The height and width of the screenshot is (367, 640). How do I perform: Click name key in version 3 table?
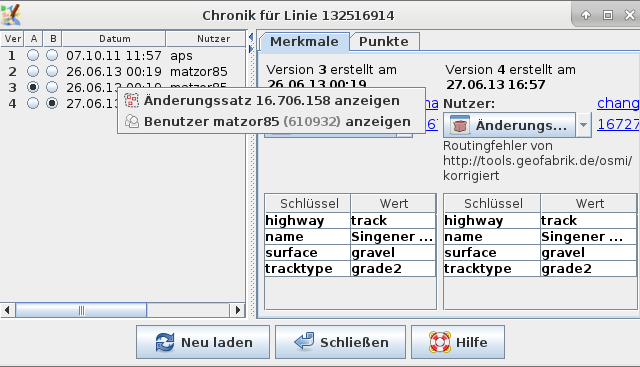coord(307,237)
